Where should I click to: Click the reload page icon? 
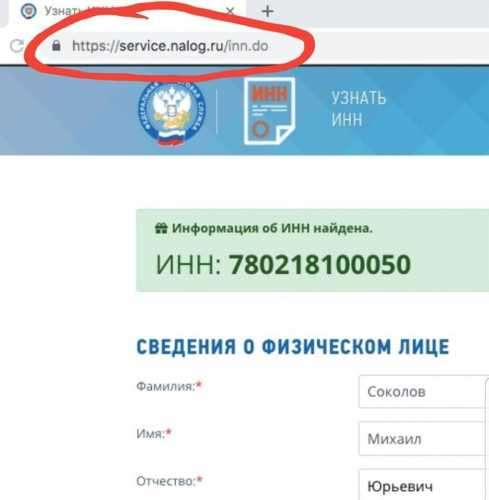pyautogui.click(x=17, y=46)
